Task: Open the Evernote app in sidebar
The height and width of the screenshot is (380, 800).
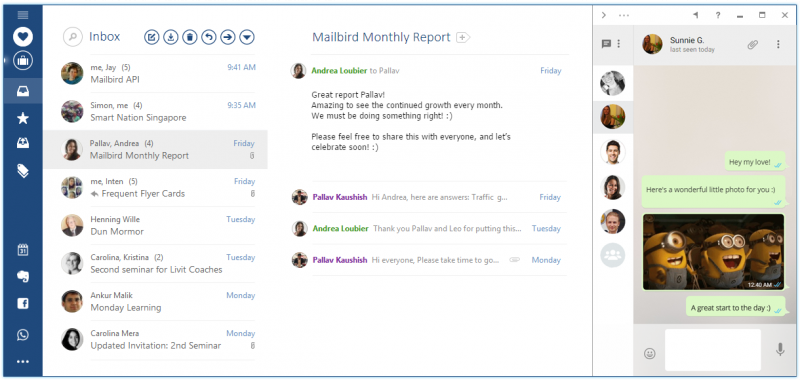Action: point(22,276)
